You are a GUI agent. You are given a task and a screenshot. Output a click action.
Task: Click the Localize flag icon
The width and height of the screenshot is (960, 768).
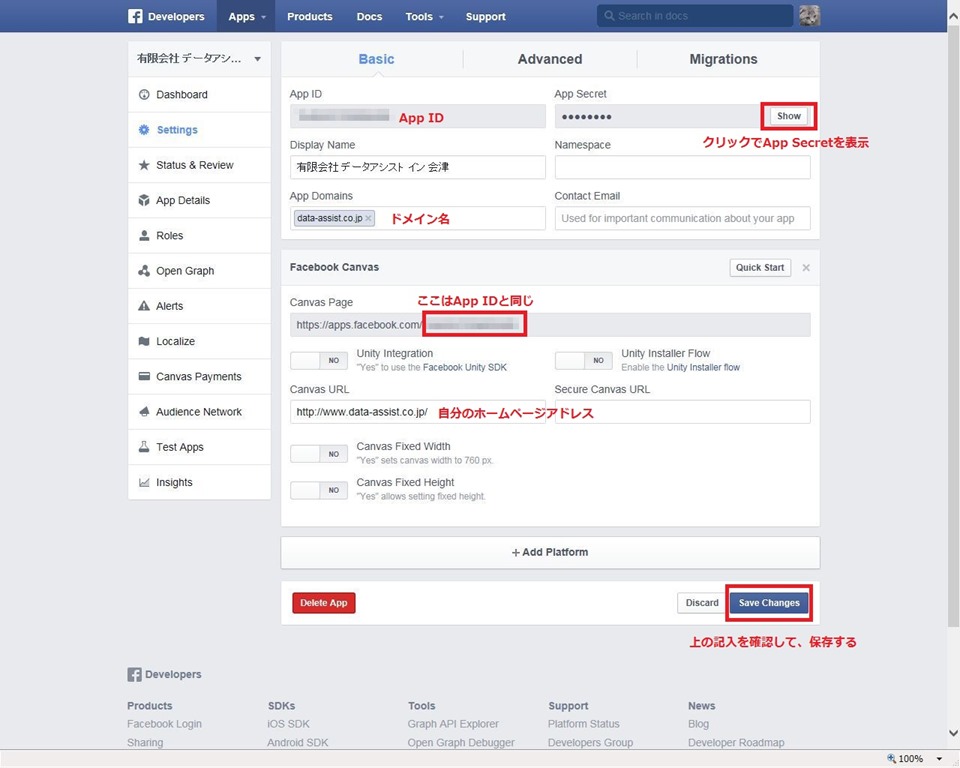pyautogui.click(x=144, y=341)
